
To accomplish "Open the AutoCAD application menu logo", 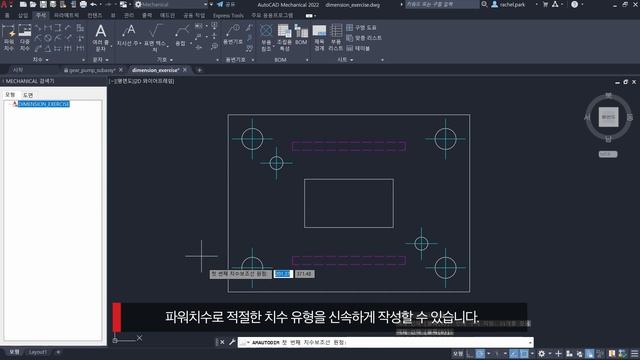I will [4, 4].
